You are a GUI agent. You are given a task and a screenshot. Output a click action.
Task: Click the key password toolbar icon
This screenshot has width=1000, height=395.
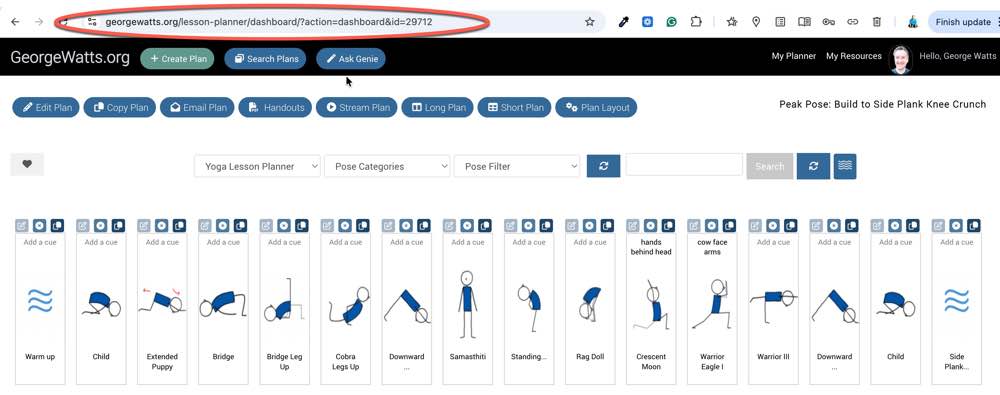(828, 22)
